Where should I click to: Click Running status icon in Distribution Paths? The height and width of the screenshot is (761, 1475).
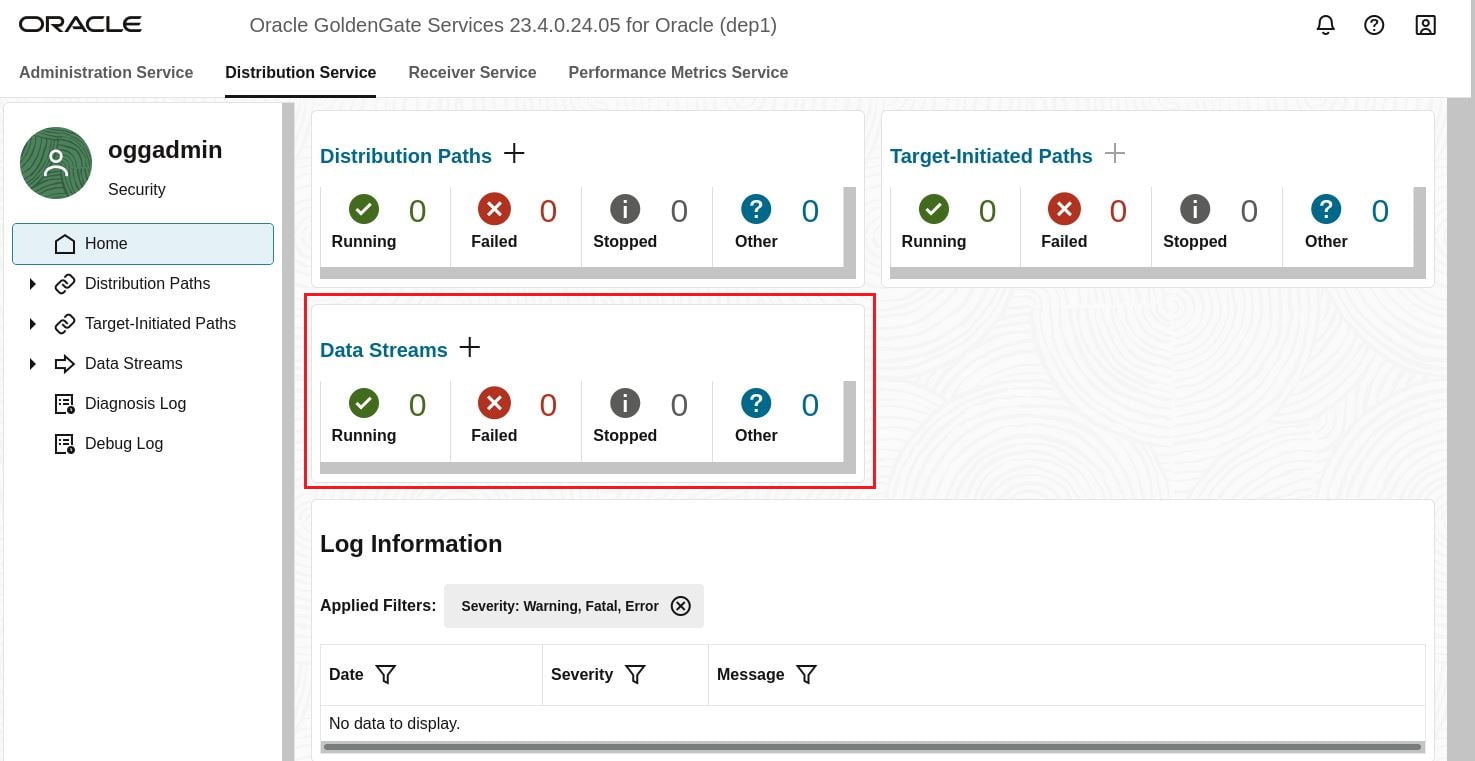tap(364, 209)
